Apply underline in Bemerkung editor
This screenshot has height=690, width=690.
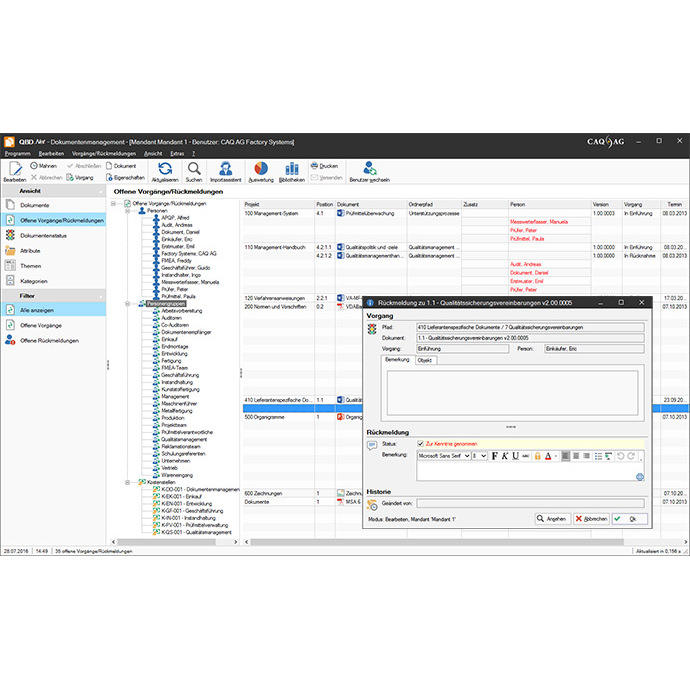(515, 456)
